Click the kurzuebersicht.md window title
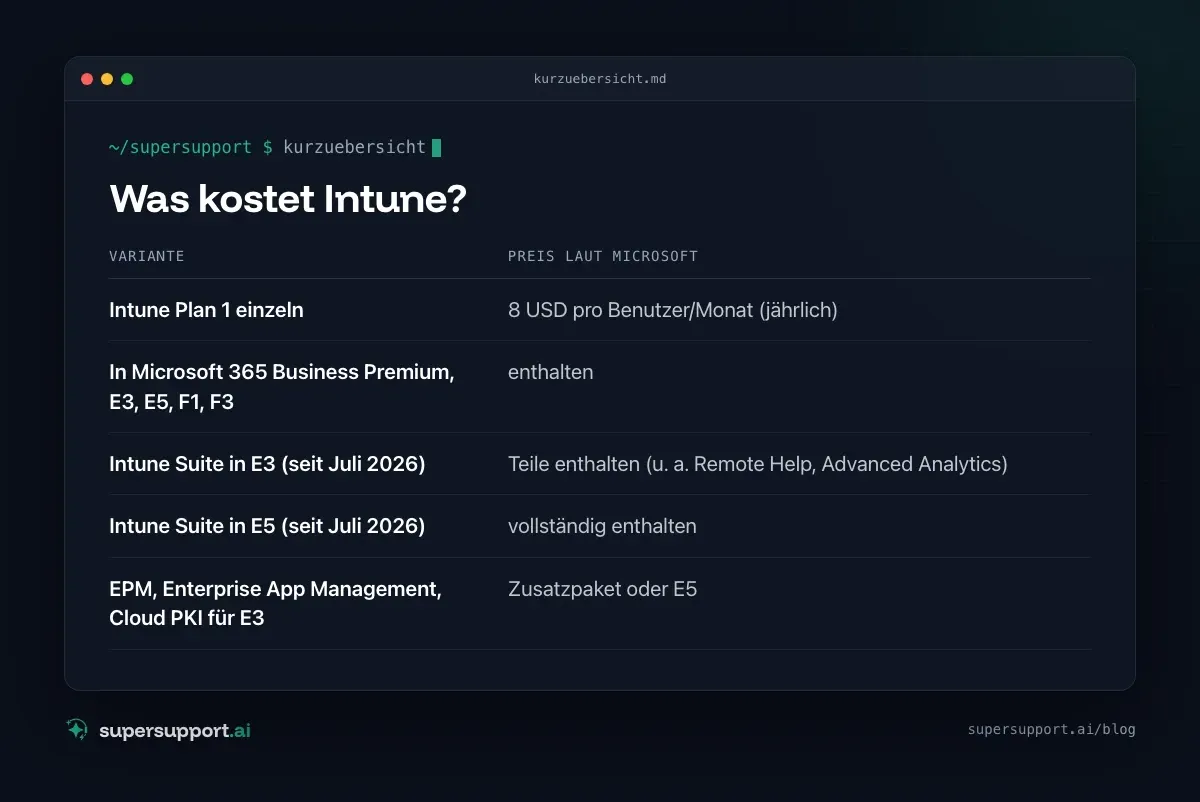This screenshot has height=802, width=1200. click(x=600, y=79)
